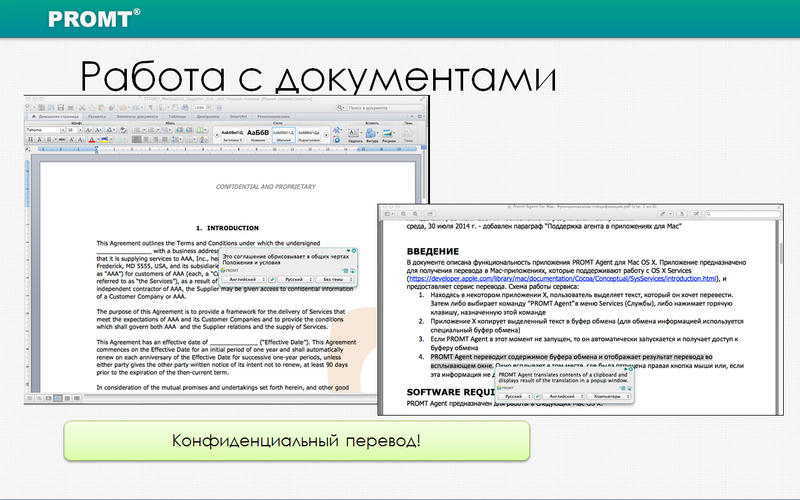Click the gear settings icon in Word translation popup
800x500 pixels.
click(354, 251)
